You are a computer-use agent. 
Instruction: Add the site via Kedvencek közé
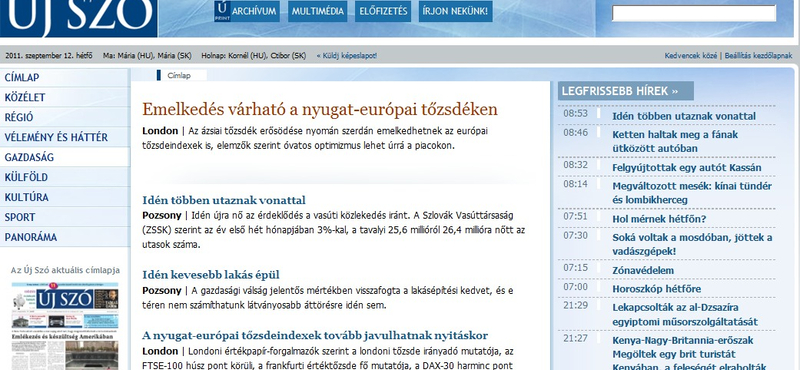[x=690, y=56]
